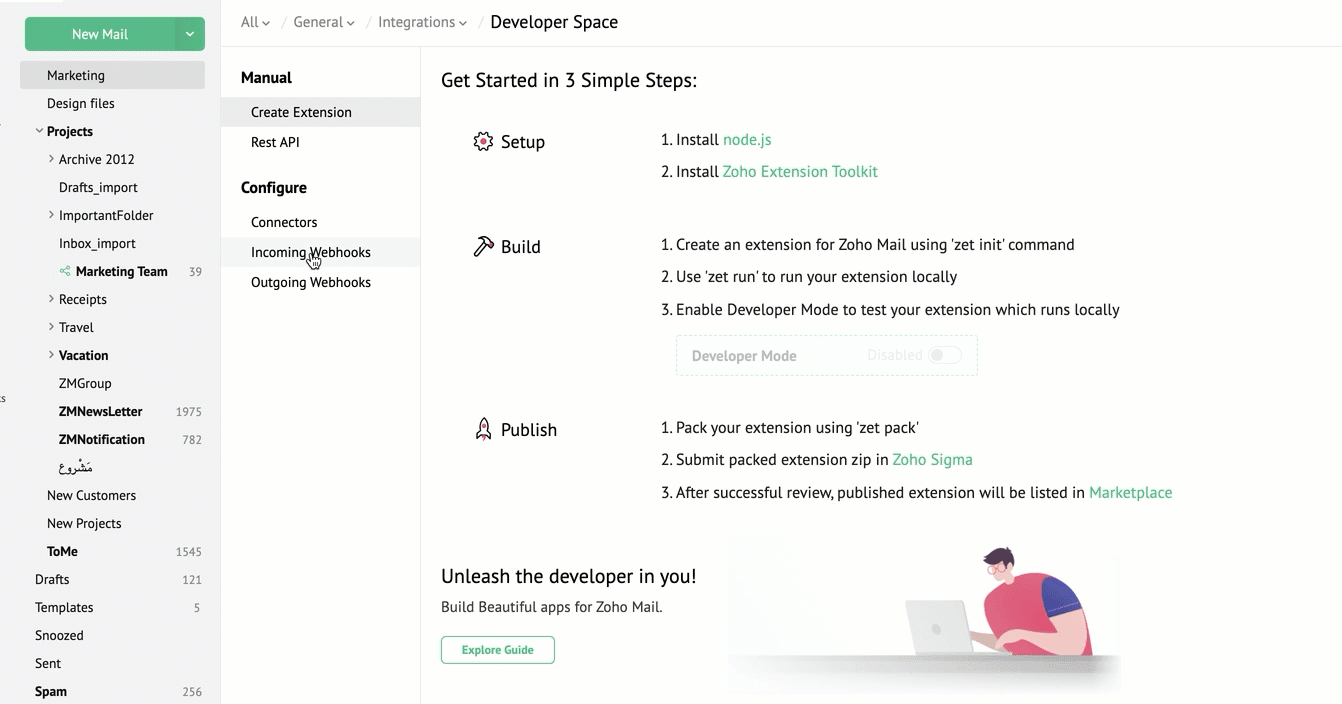Expand the Archive 2012 folder

pyautogui.click(x=51, y=159)
